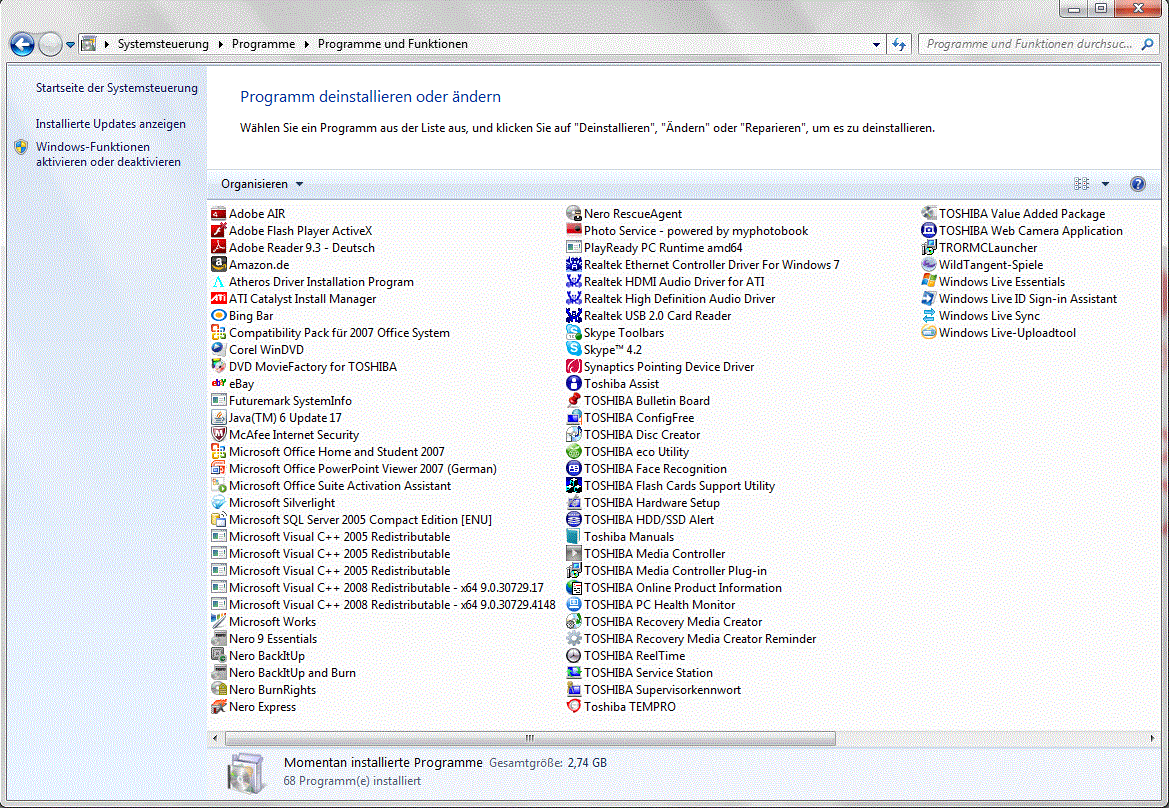
Task: Click the refresh button beside address bar
Action: (899, 45)
